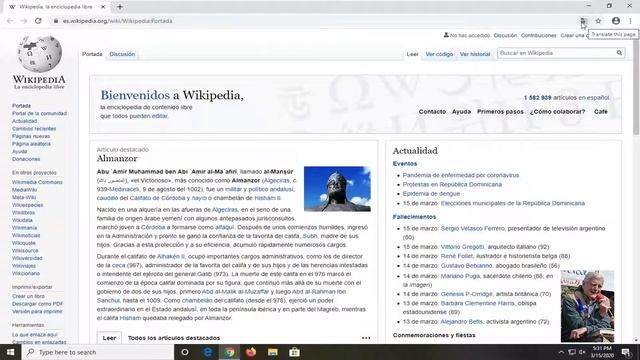Open the Wikcionario sidebar link

pos(26,273)
